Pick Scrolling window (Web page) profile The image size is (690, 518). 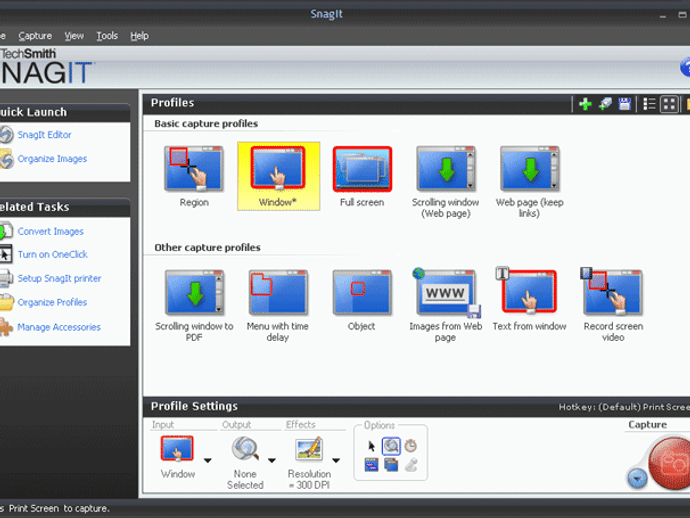(445, 182)
